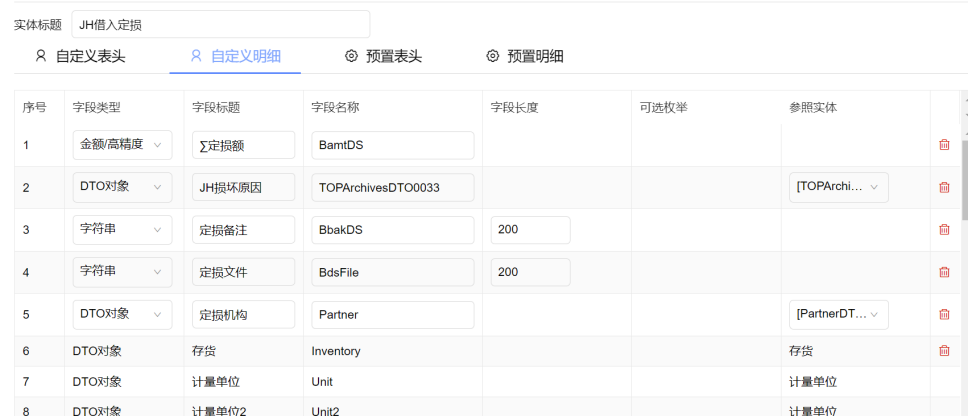Switch to the 自定义表头 tab
The width and height of the screenshot is (969, 416).
pyautogui.click(x=80, y=56)
